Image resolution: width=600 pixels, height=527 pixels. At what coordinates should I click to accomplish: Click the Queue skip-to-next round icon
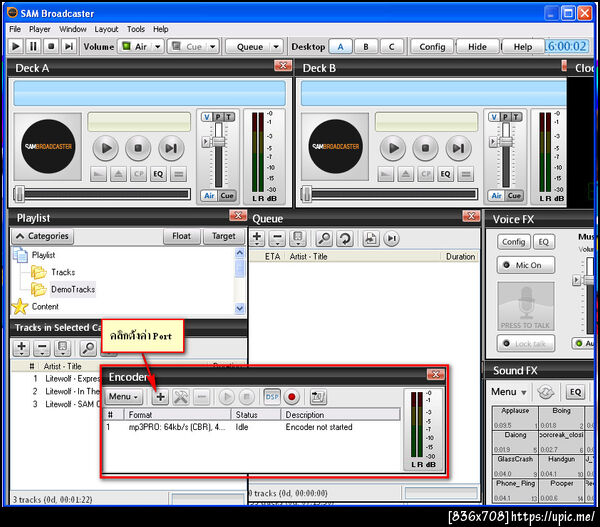point(391,238)
